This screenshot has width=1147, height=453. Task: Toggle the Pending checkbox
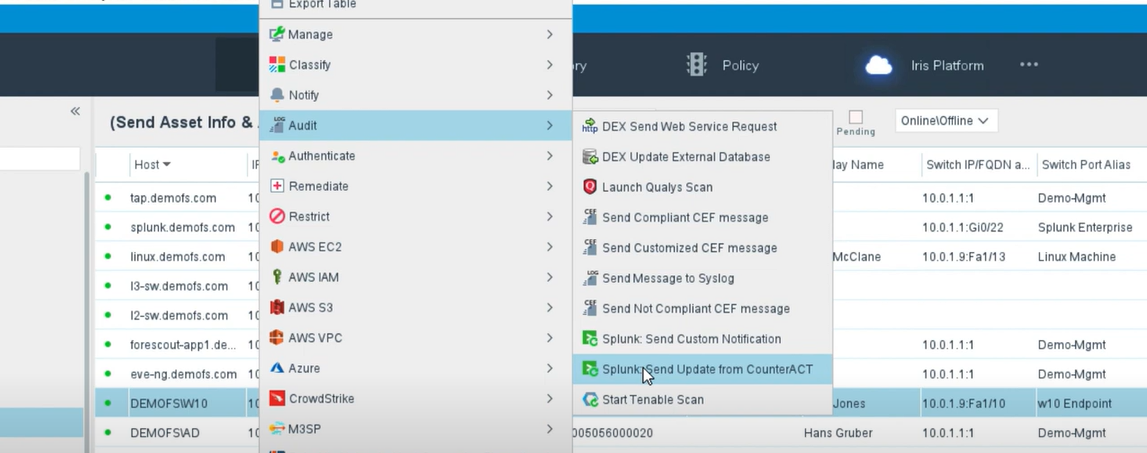point(856,117)
